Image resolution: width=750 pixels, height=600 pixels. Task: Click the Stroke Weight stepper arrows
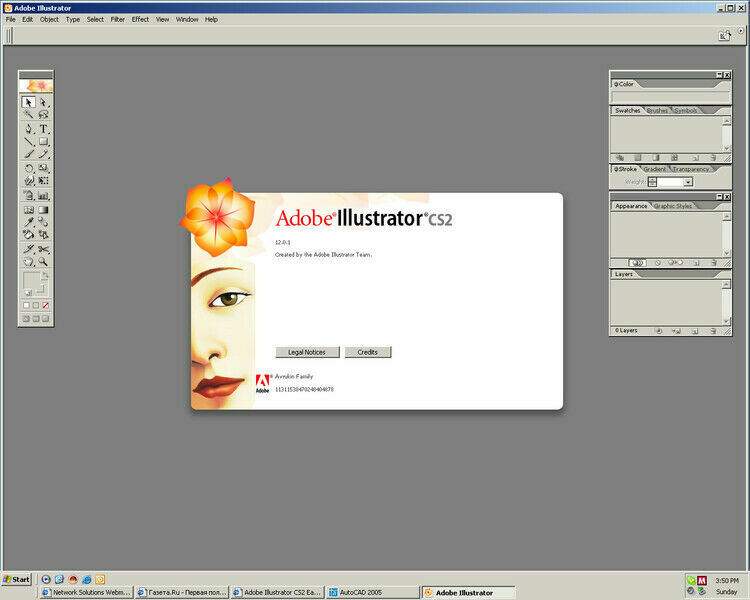click(652, 182)
